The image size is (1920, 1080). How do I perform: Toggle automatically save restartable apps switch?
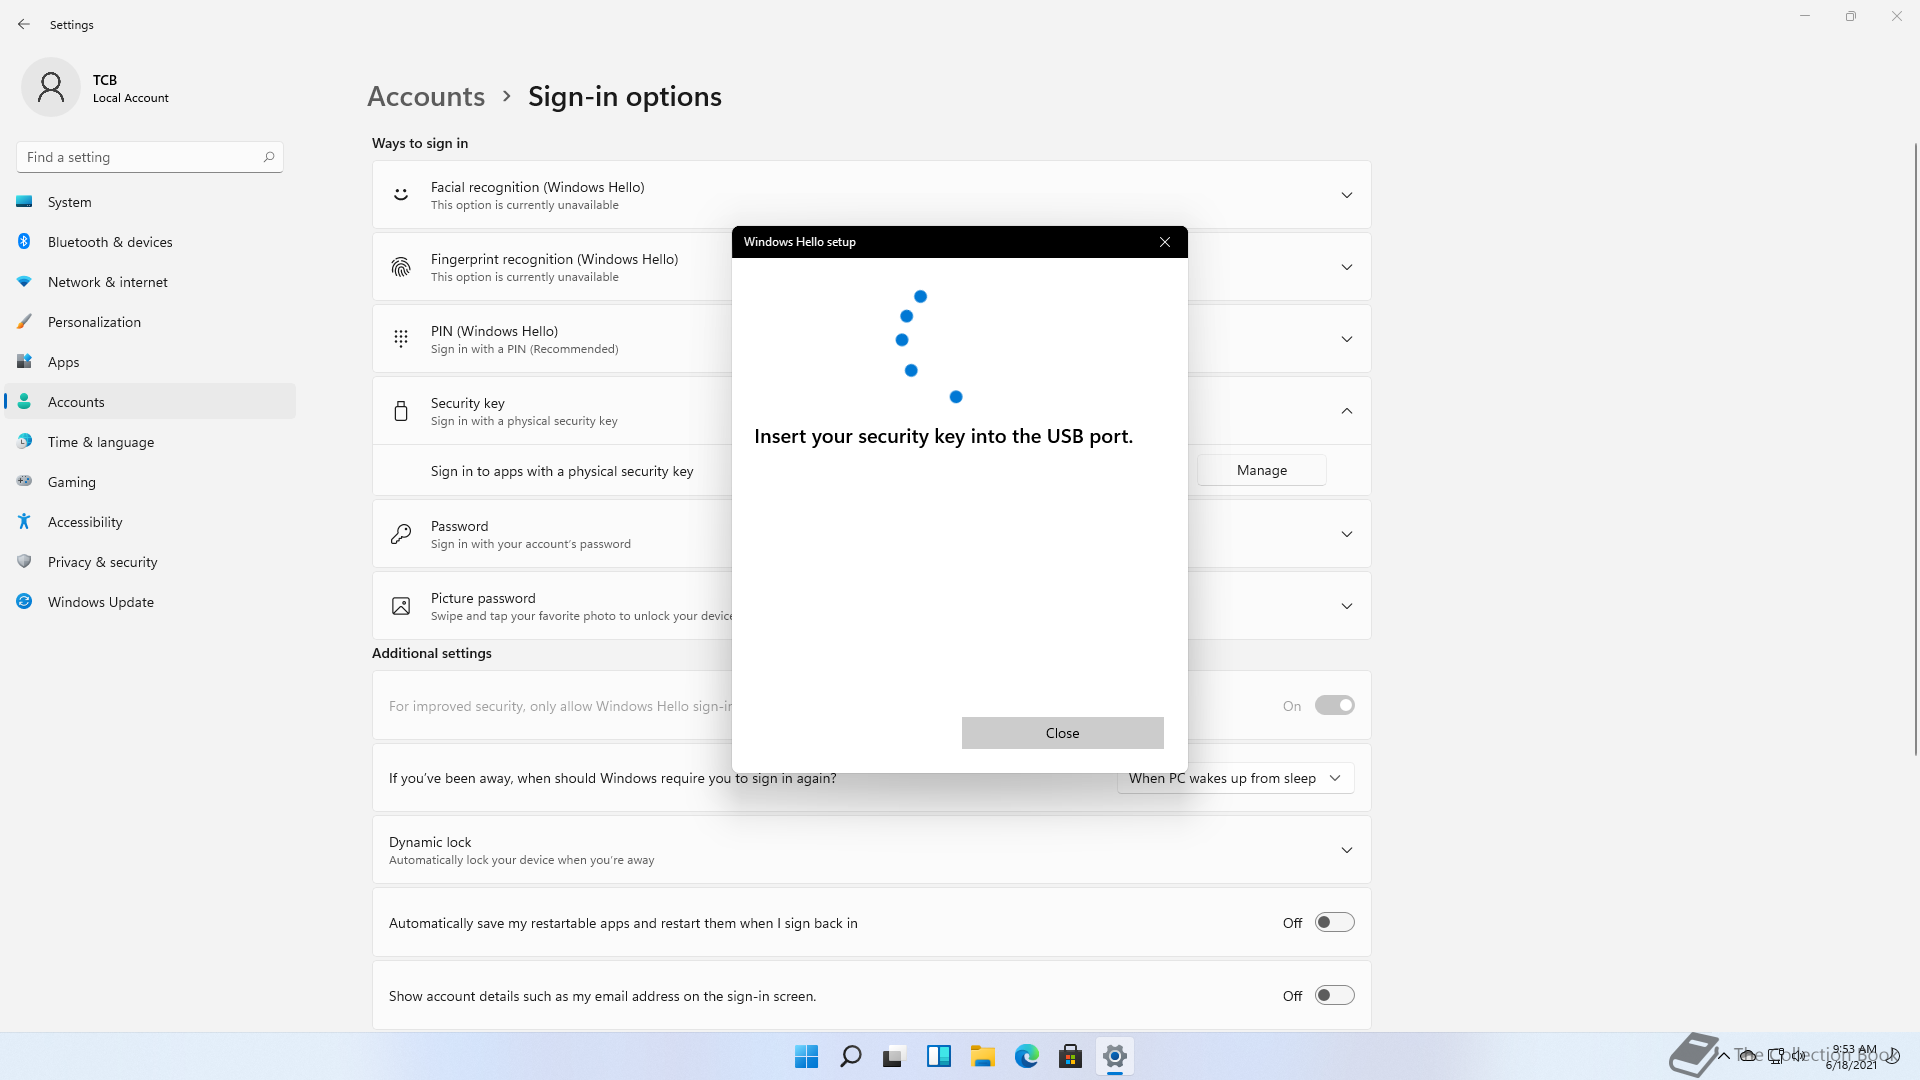pyautogui.click(x=1334, y=923)
